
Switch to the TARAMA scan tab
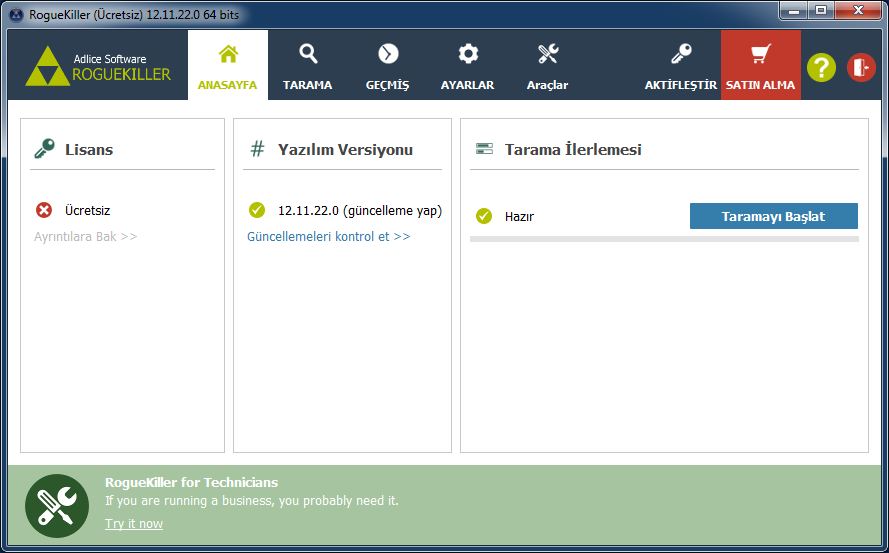[307, 65]
